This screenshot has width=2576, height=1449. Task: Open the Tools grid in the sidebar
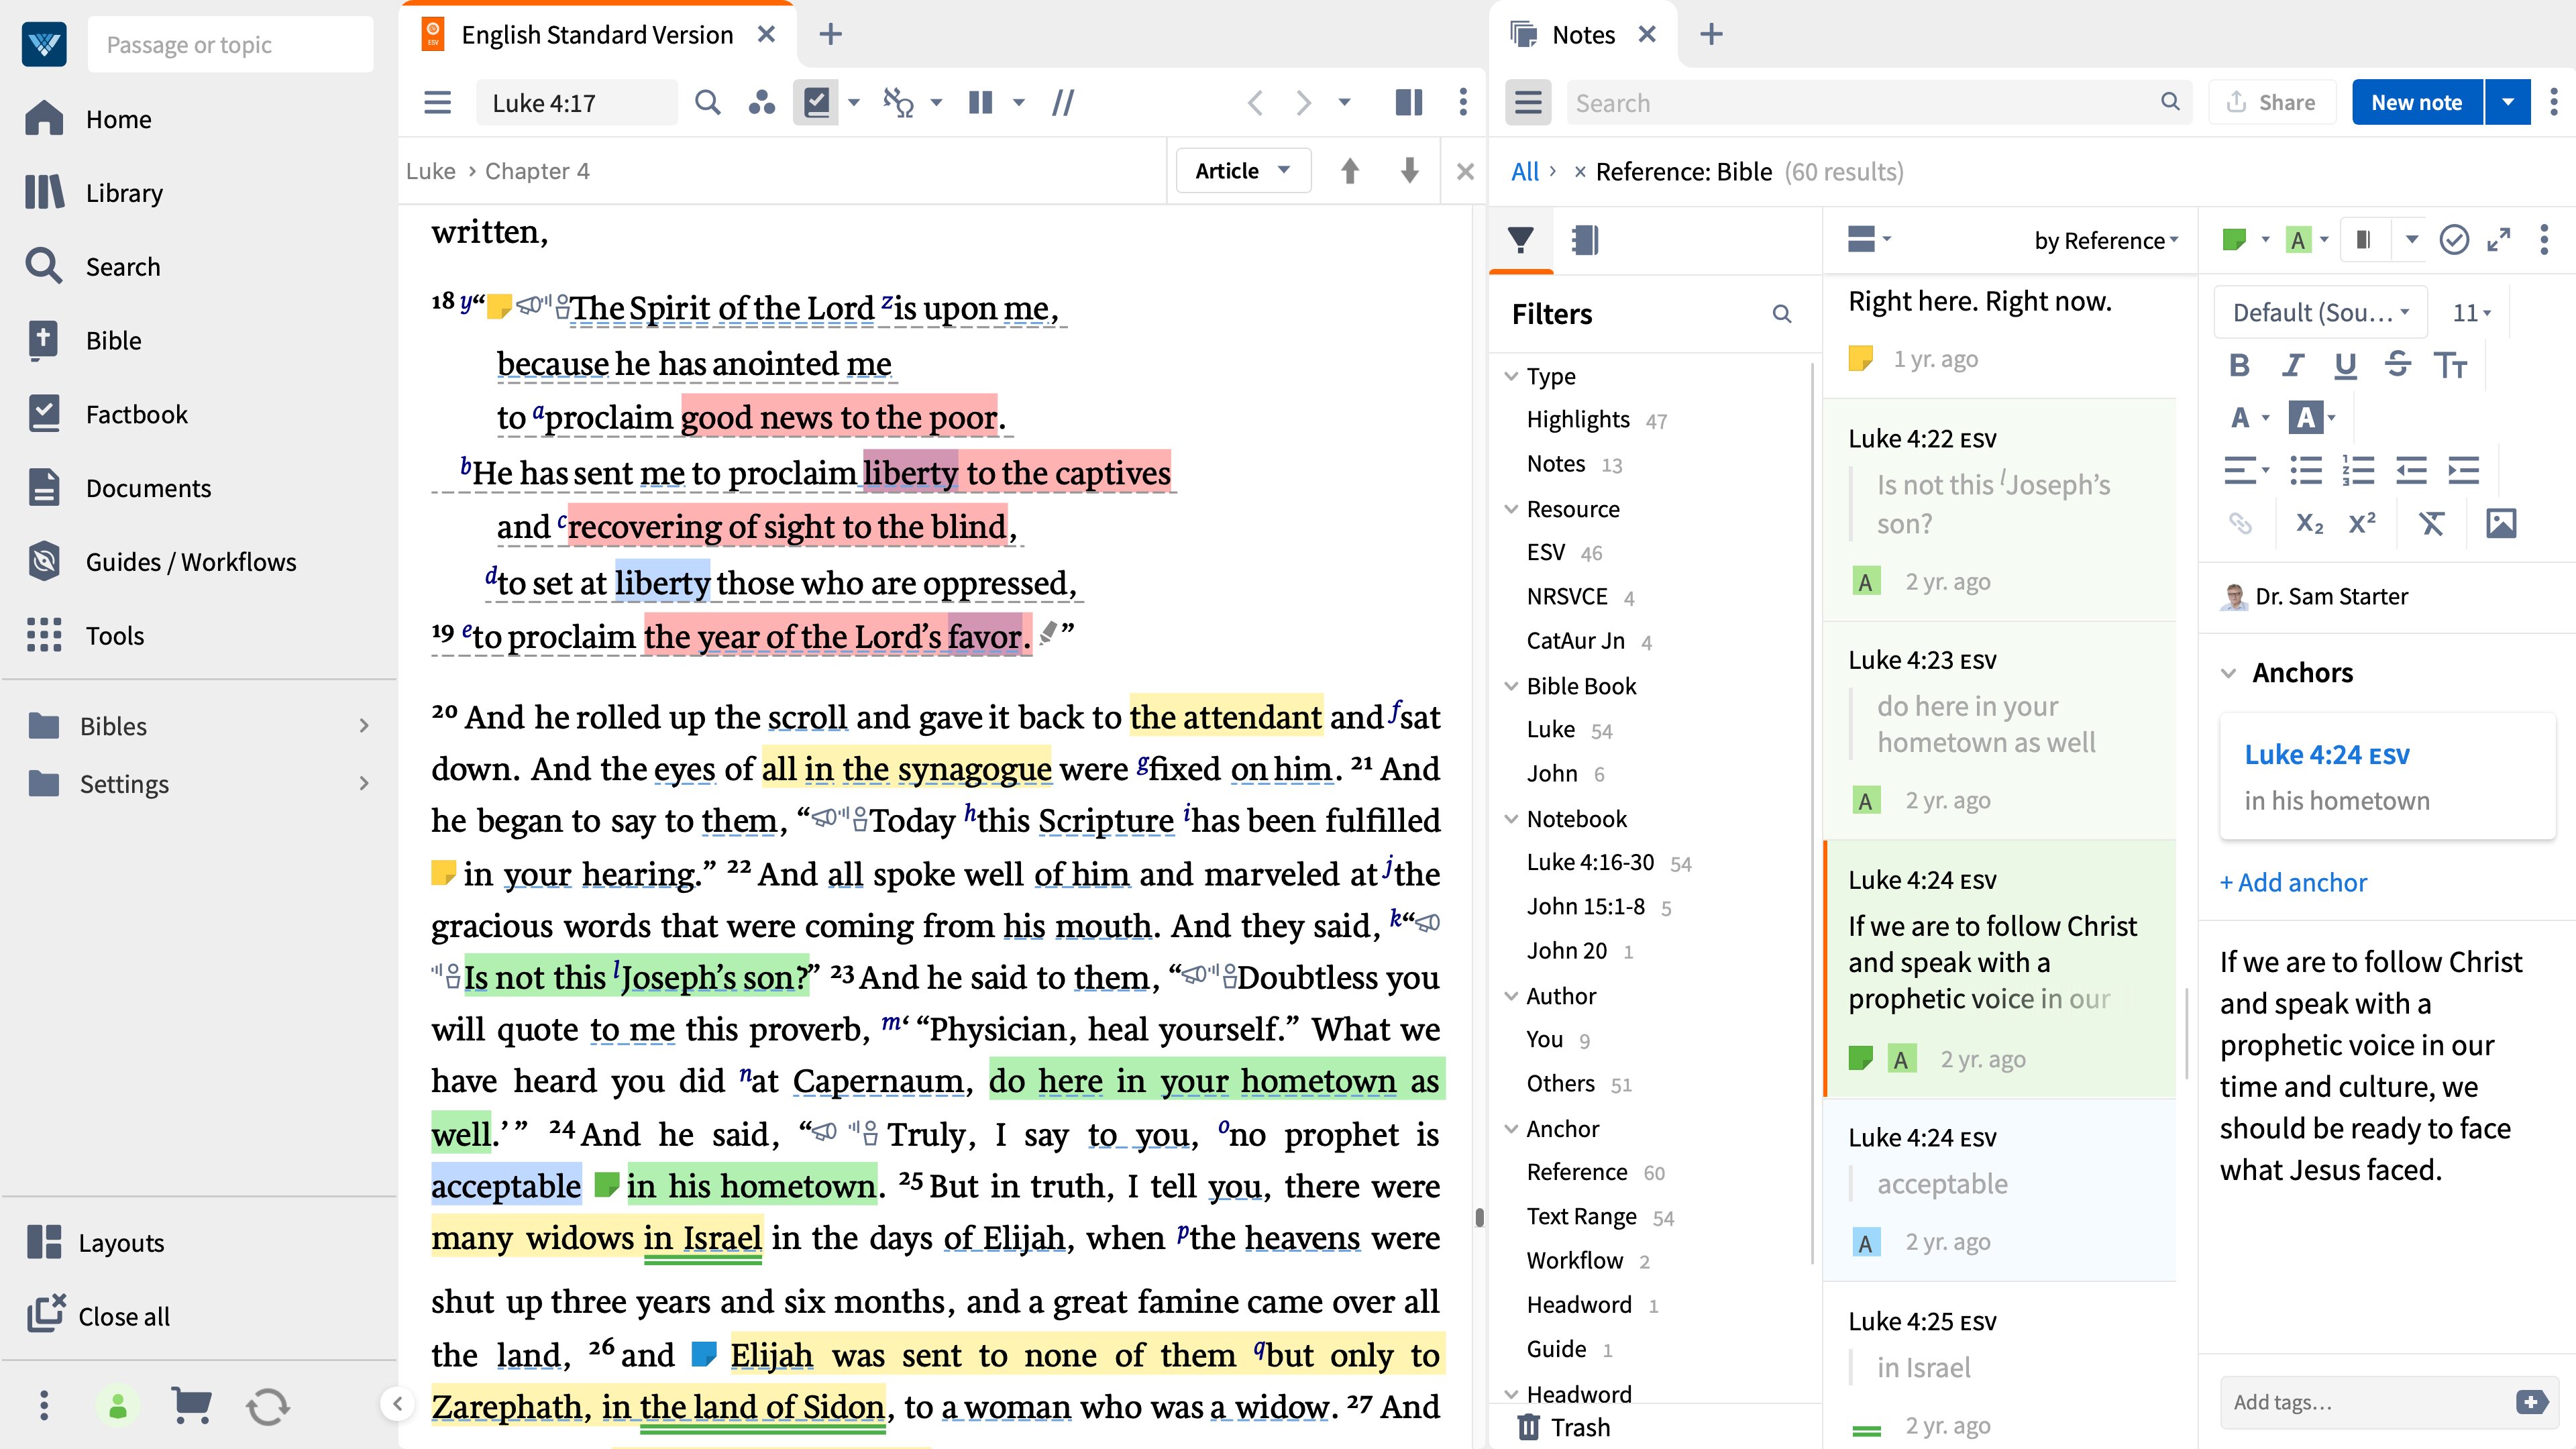[86, 636]
